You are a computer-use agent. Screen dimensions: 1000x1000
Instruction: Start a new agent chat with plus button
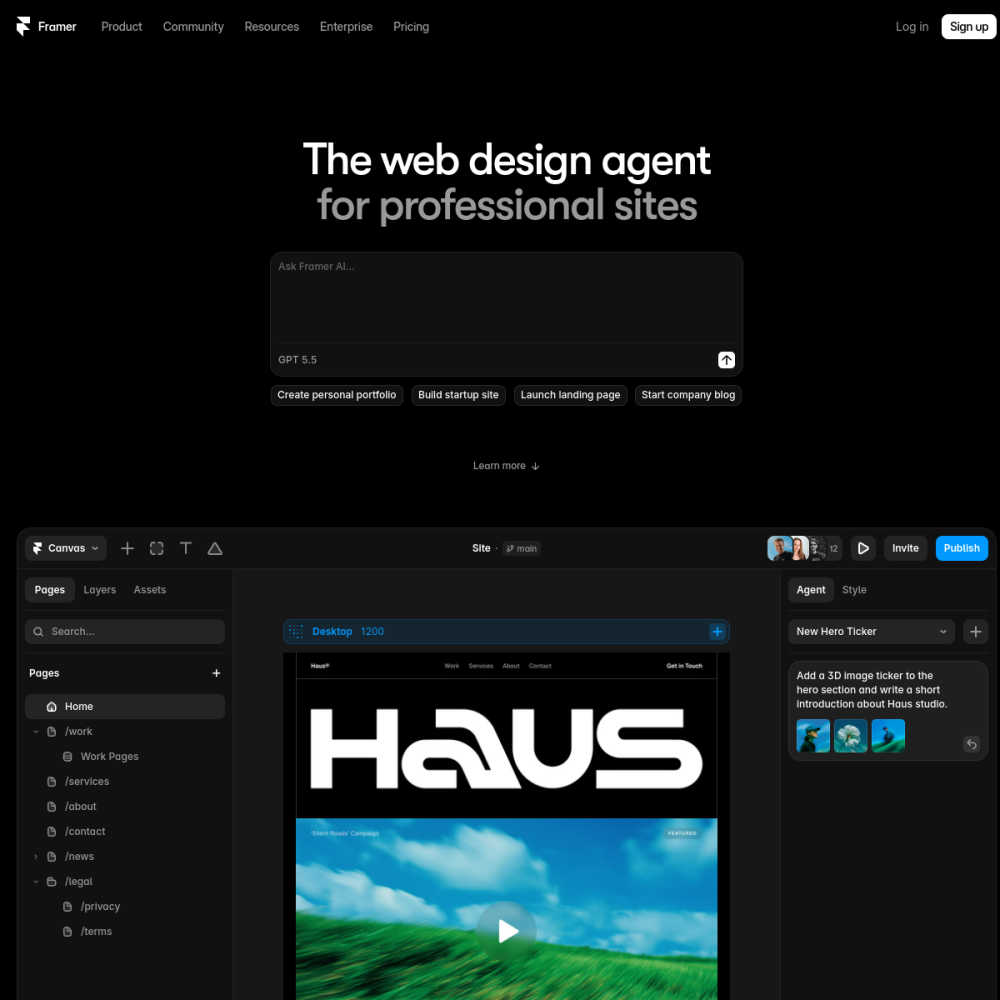(x=975, y=631)
